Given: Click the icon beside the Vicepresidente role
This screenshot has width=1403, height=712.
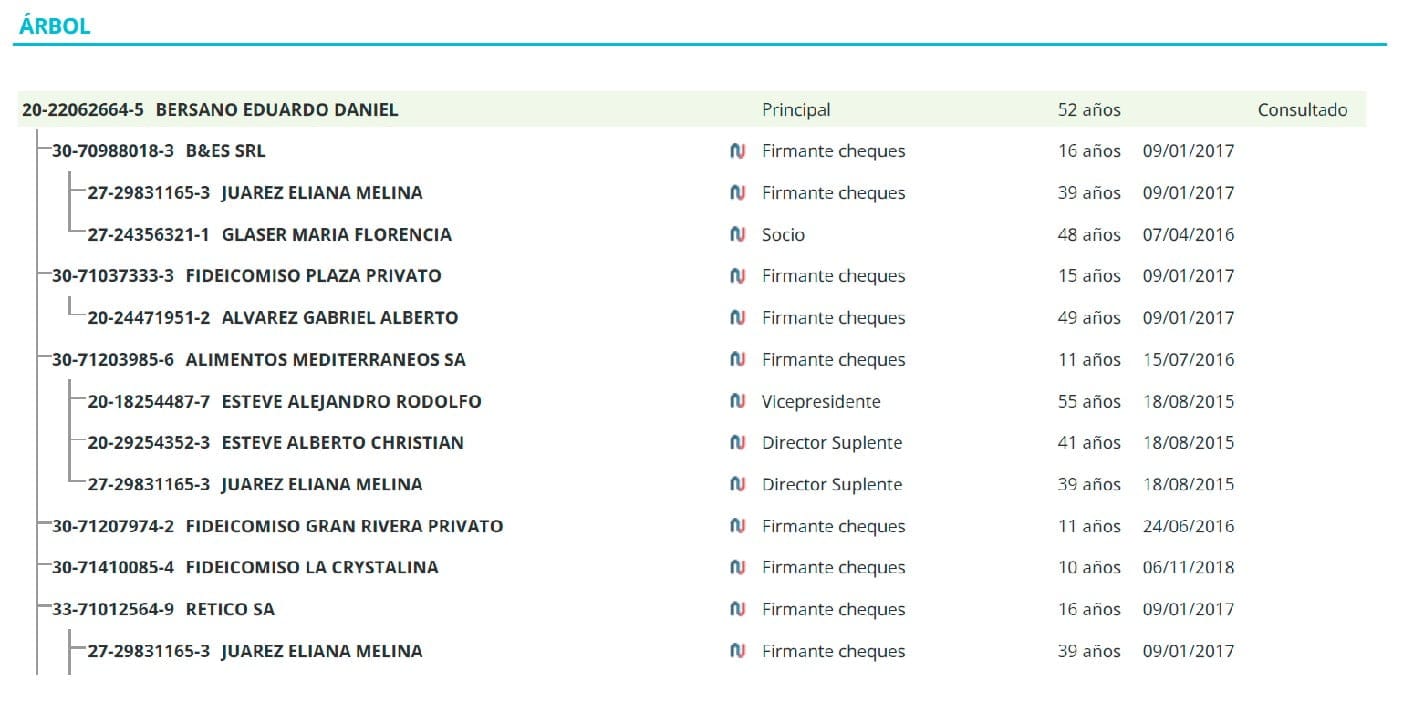Looking at the screenshot, I should [x=737, y=402].
